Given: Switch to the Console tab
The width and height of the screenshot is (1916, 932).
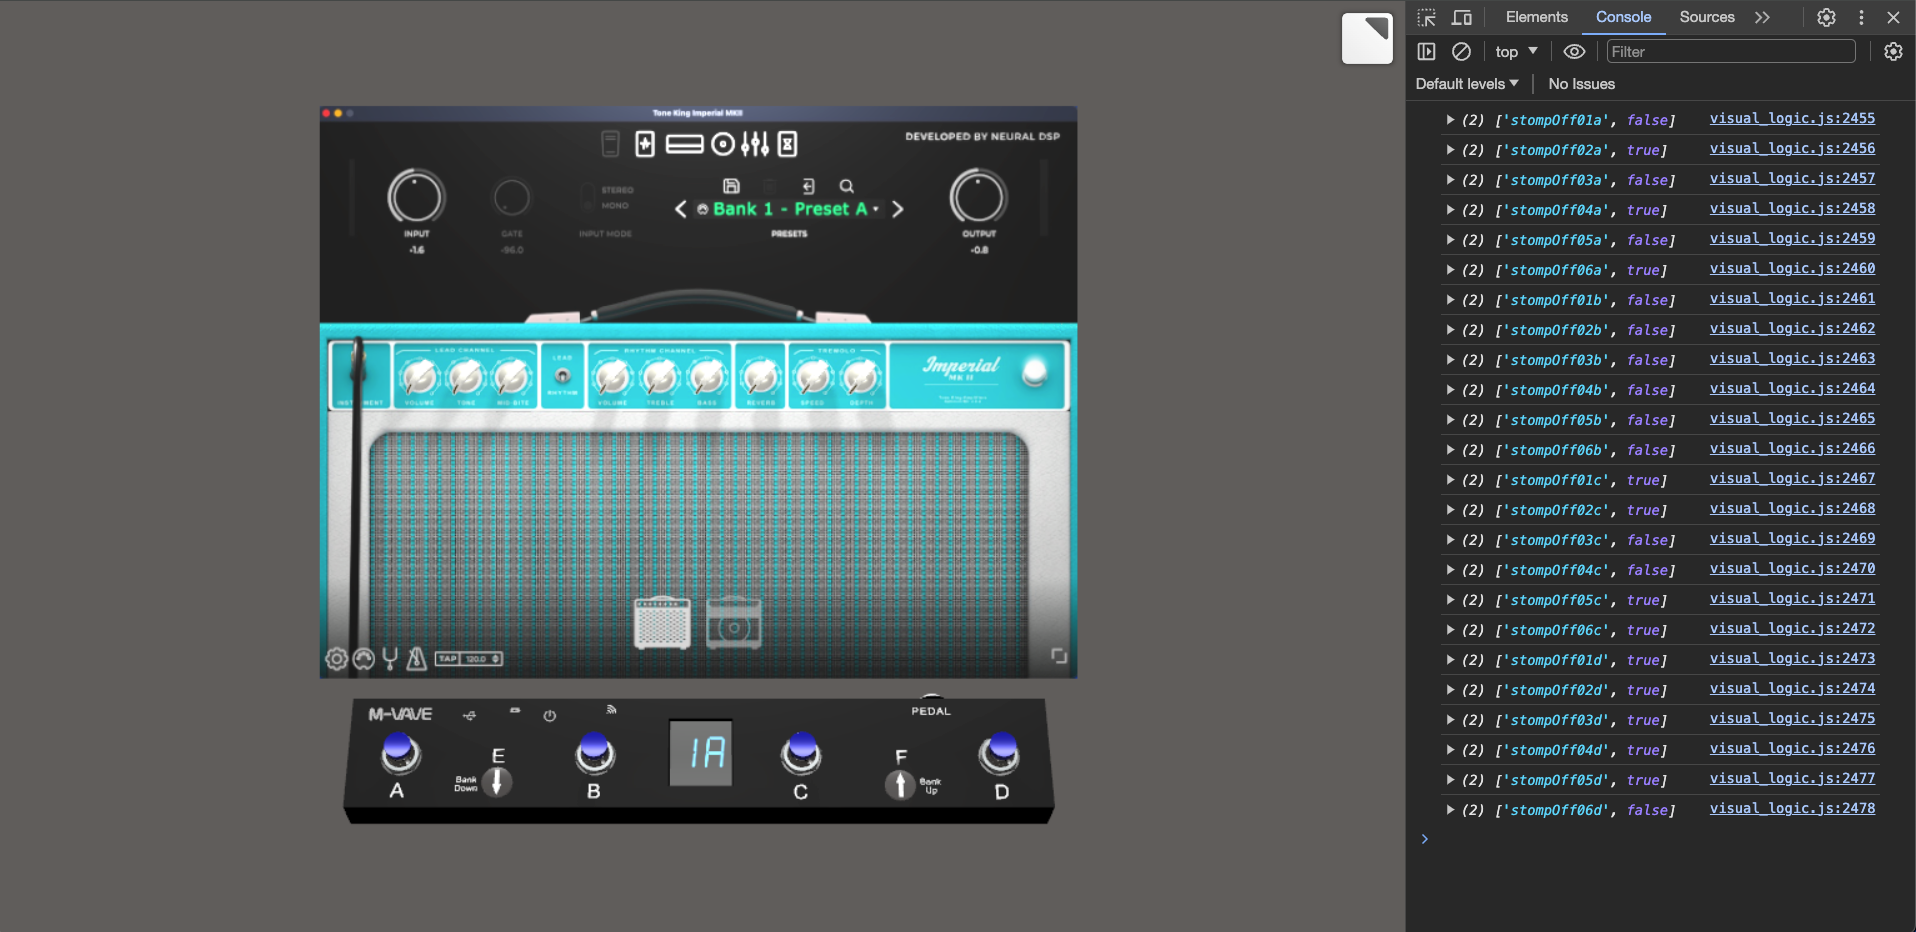Looking at the screenshot, I should click(1623, 17).
